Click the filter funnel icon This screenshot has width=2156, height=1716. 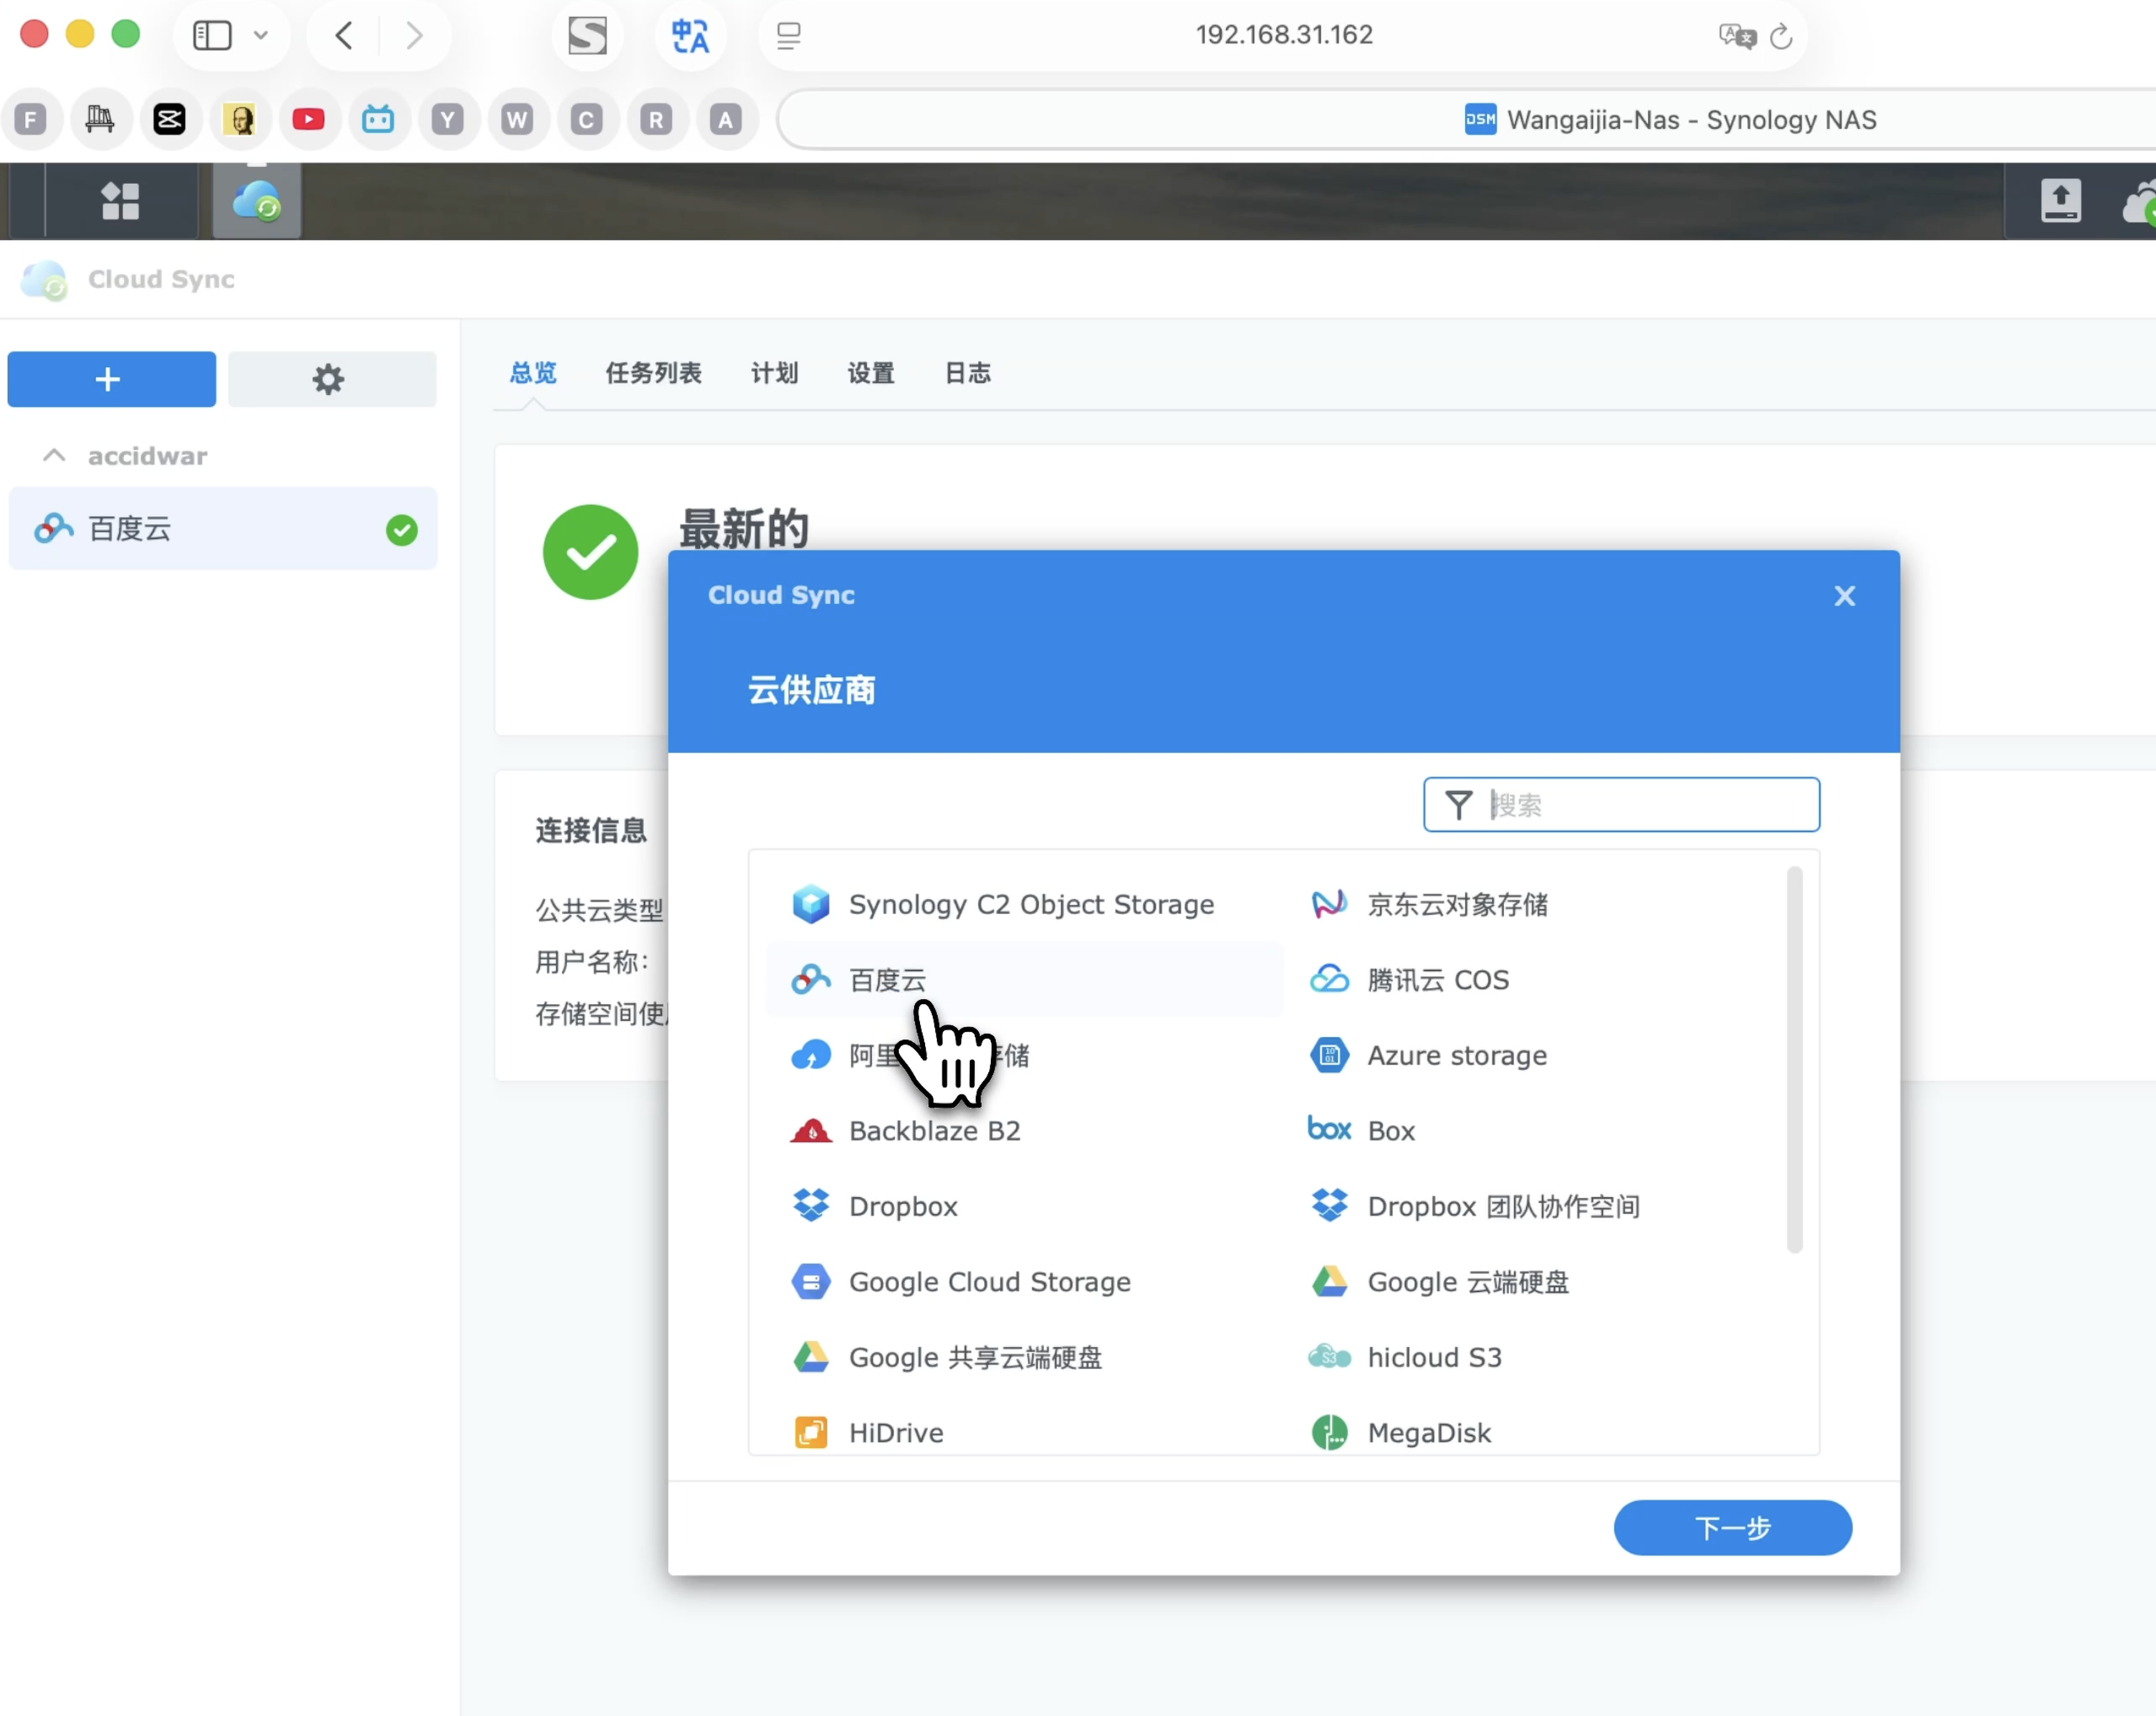[1459, 805]
